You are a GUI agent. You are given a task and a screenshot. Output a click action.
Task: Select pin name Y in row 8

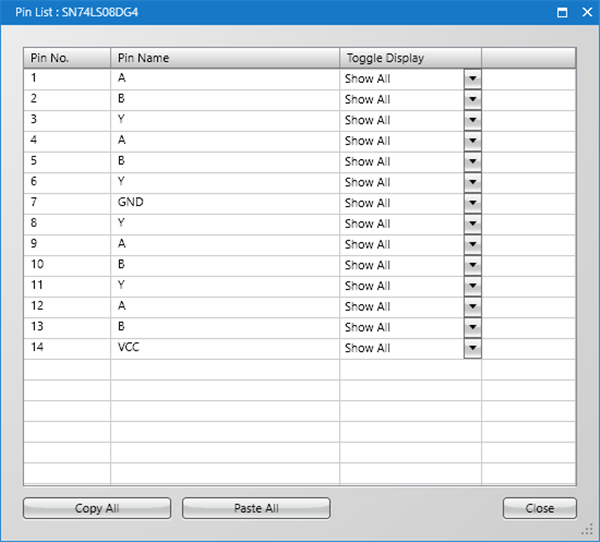[225, 224]
